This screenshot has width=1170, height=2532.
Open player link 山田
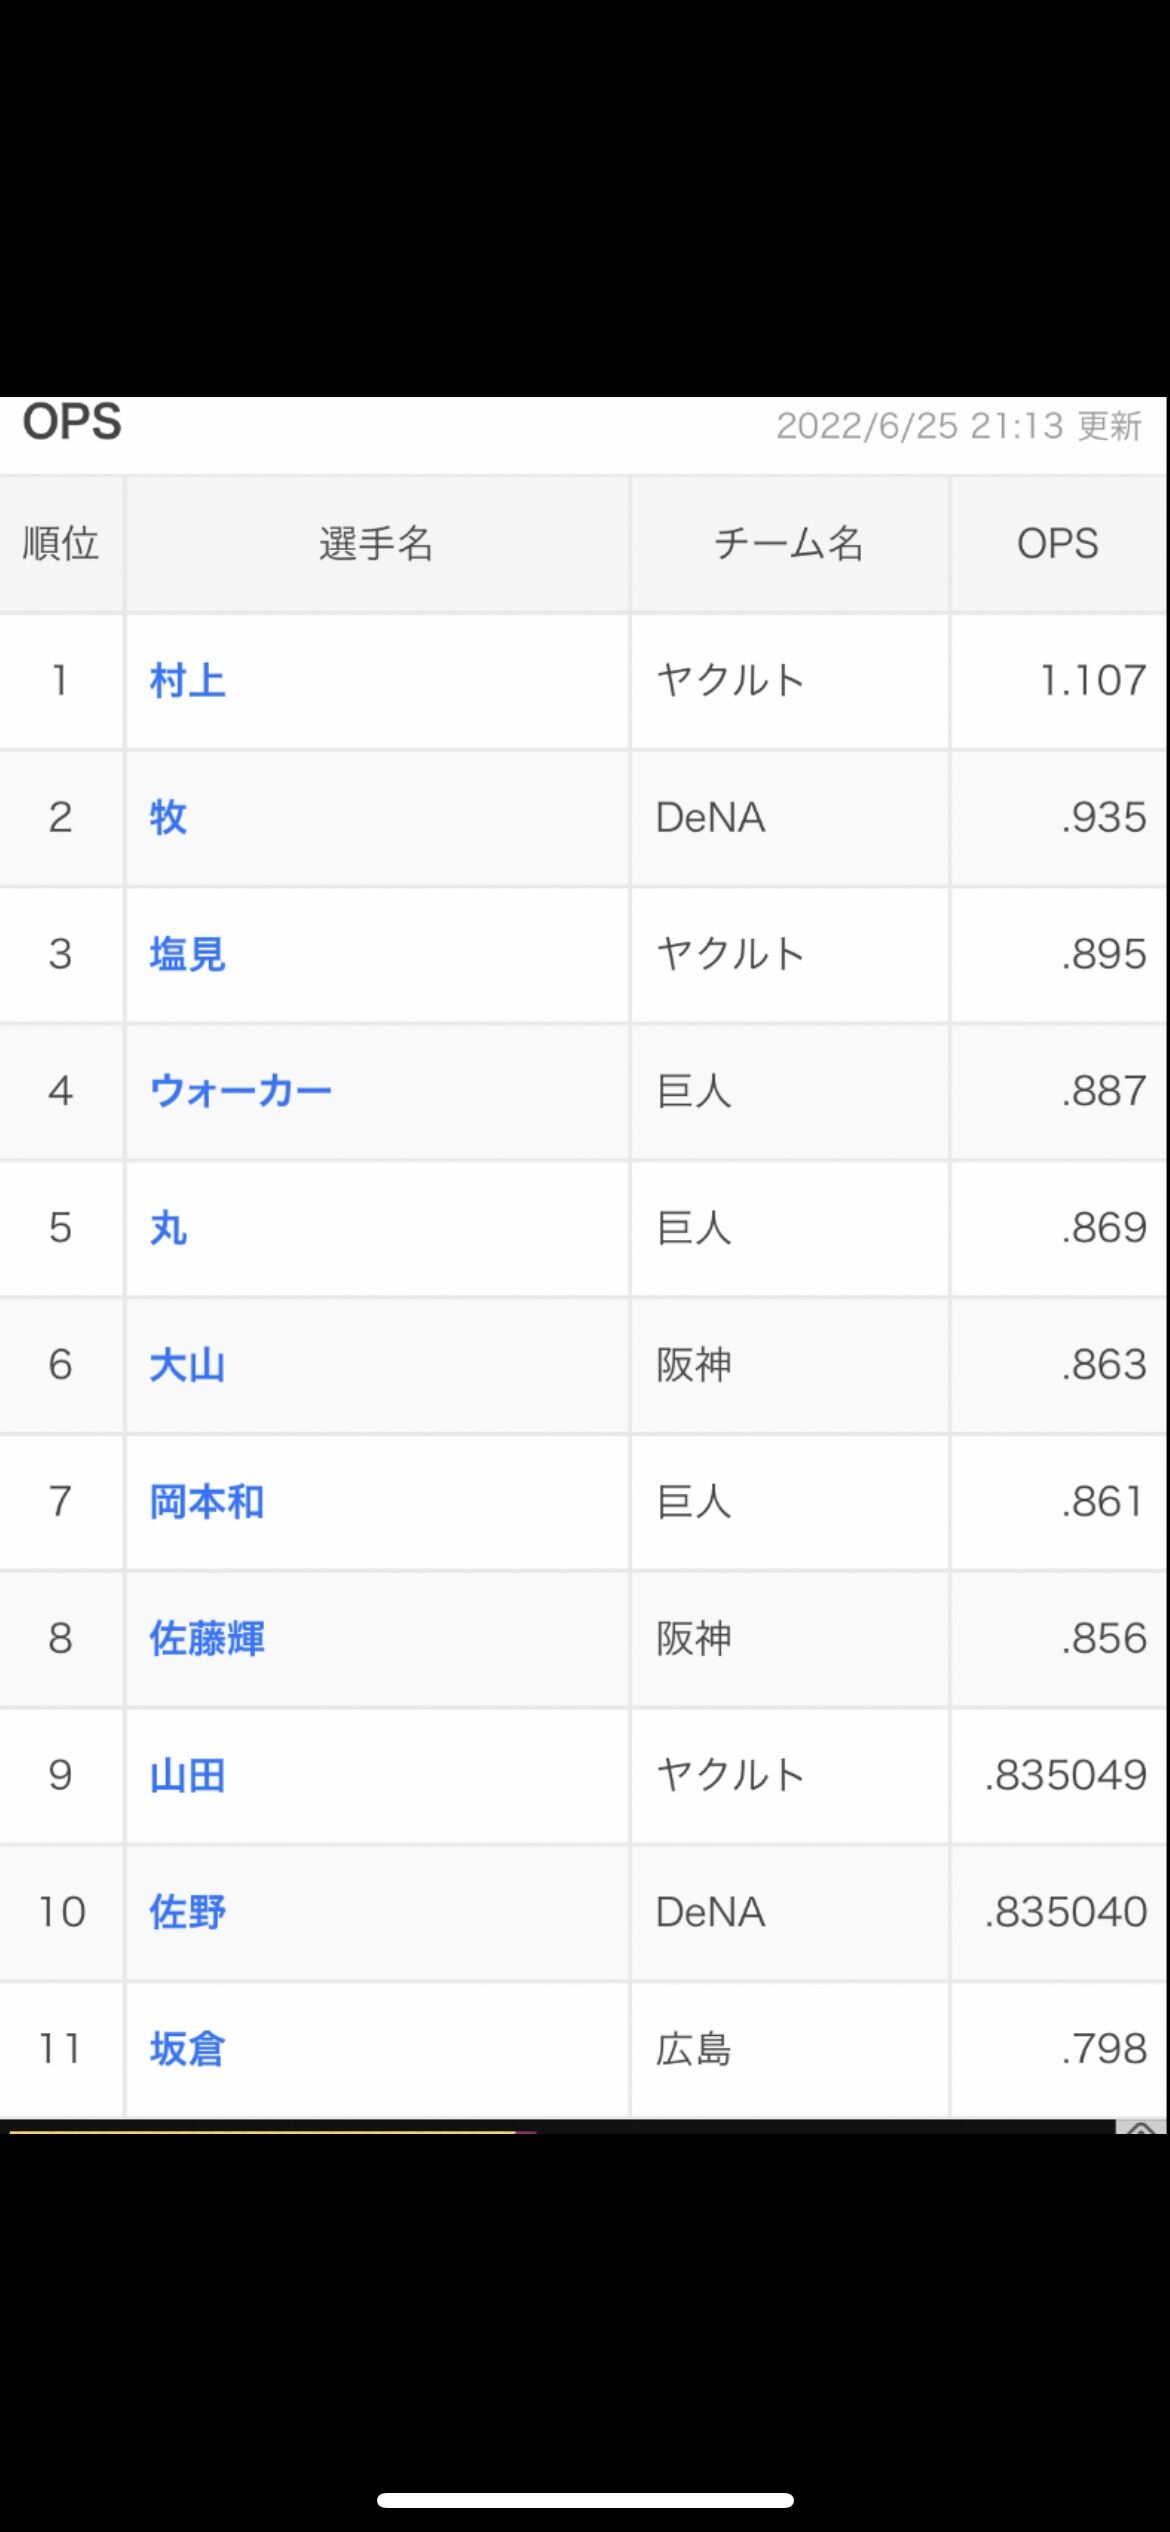(x=187, y=1776)
